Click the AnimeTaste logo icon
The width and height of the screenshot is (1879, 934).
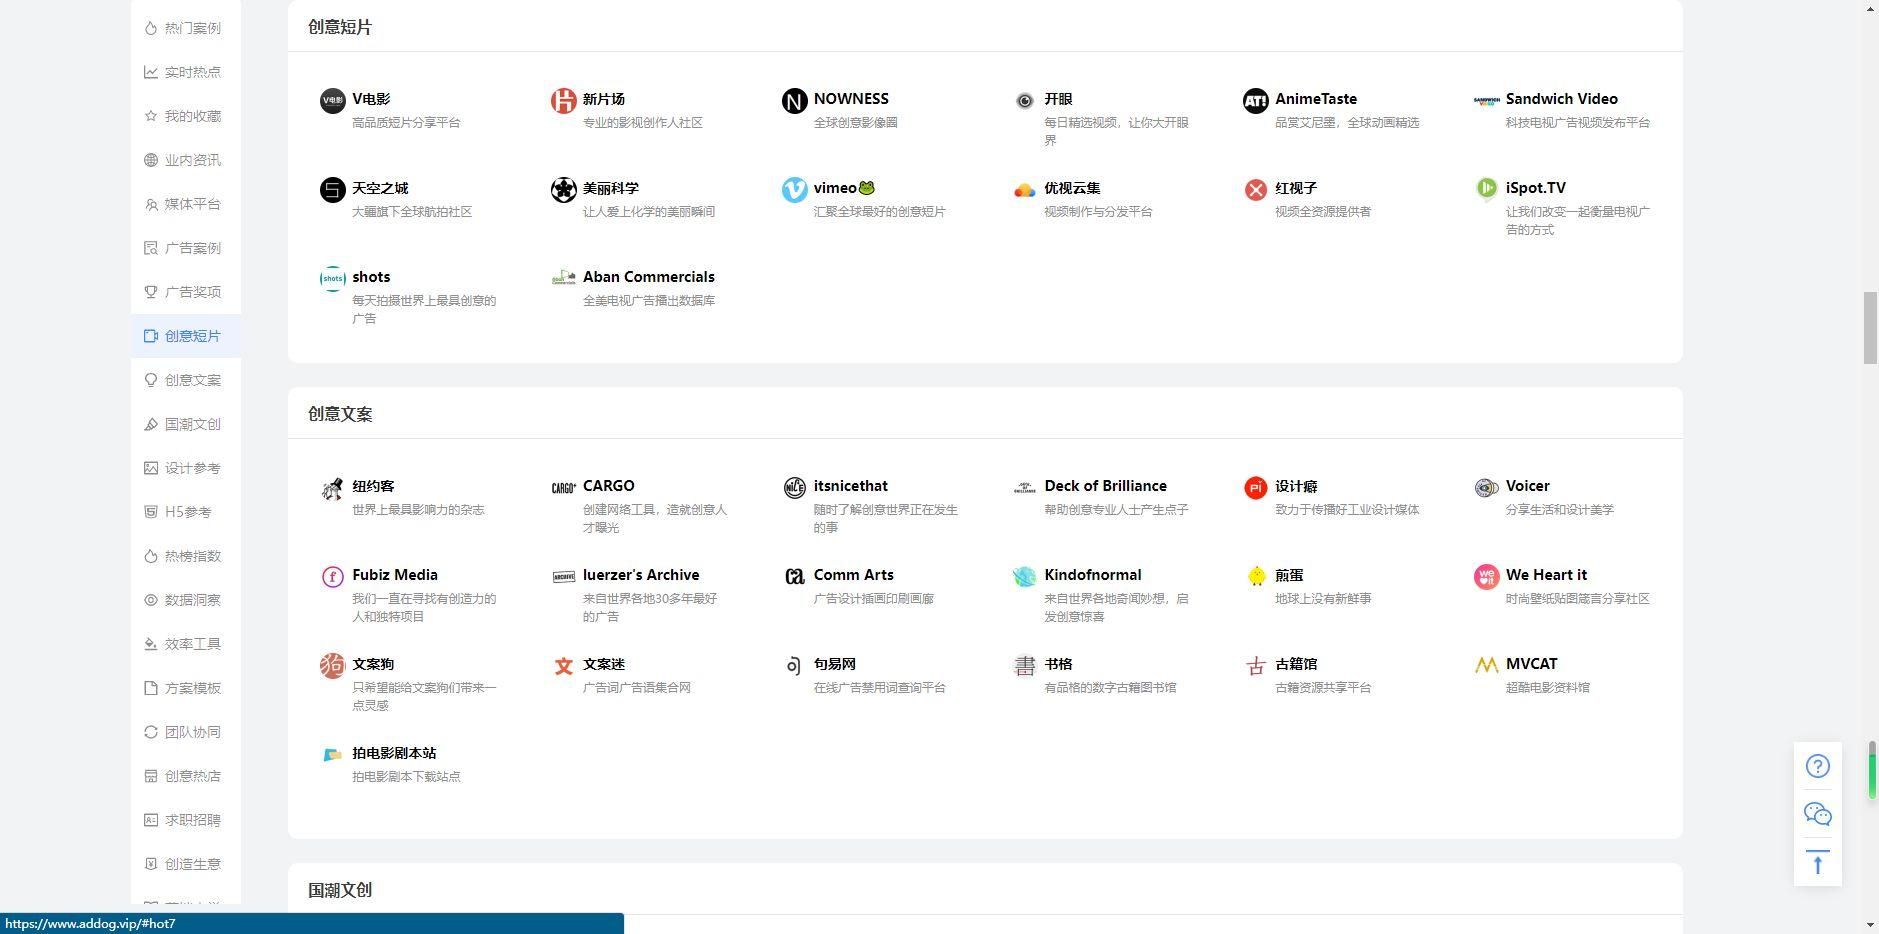pos(1255,101)
